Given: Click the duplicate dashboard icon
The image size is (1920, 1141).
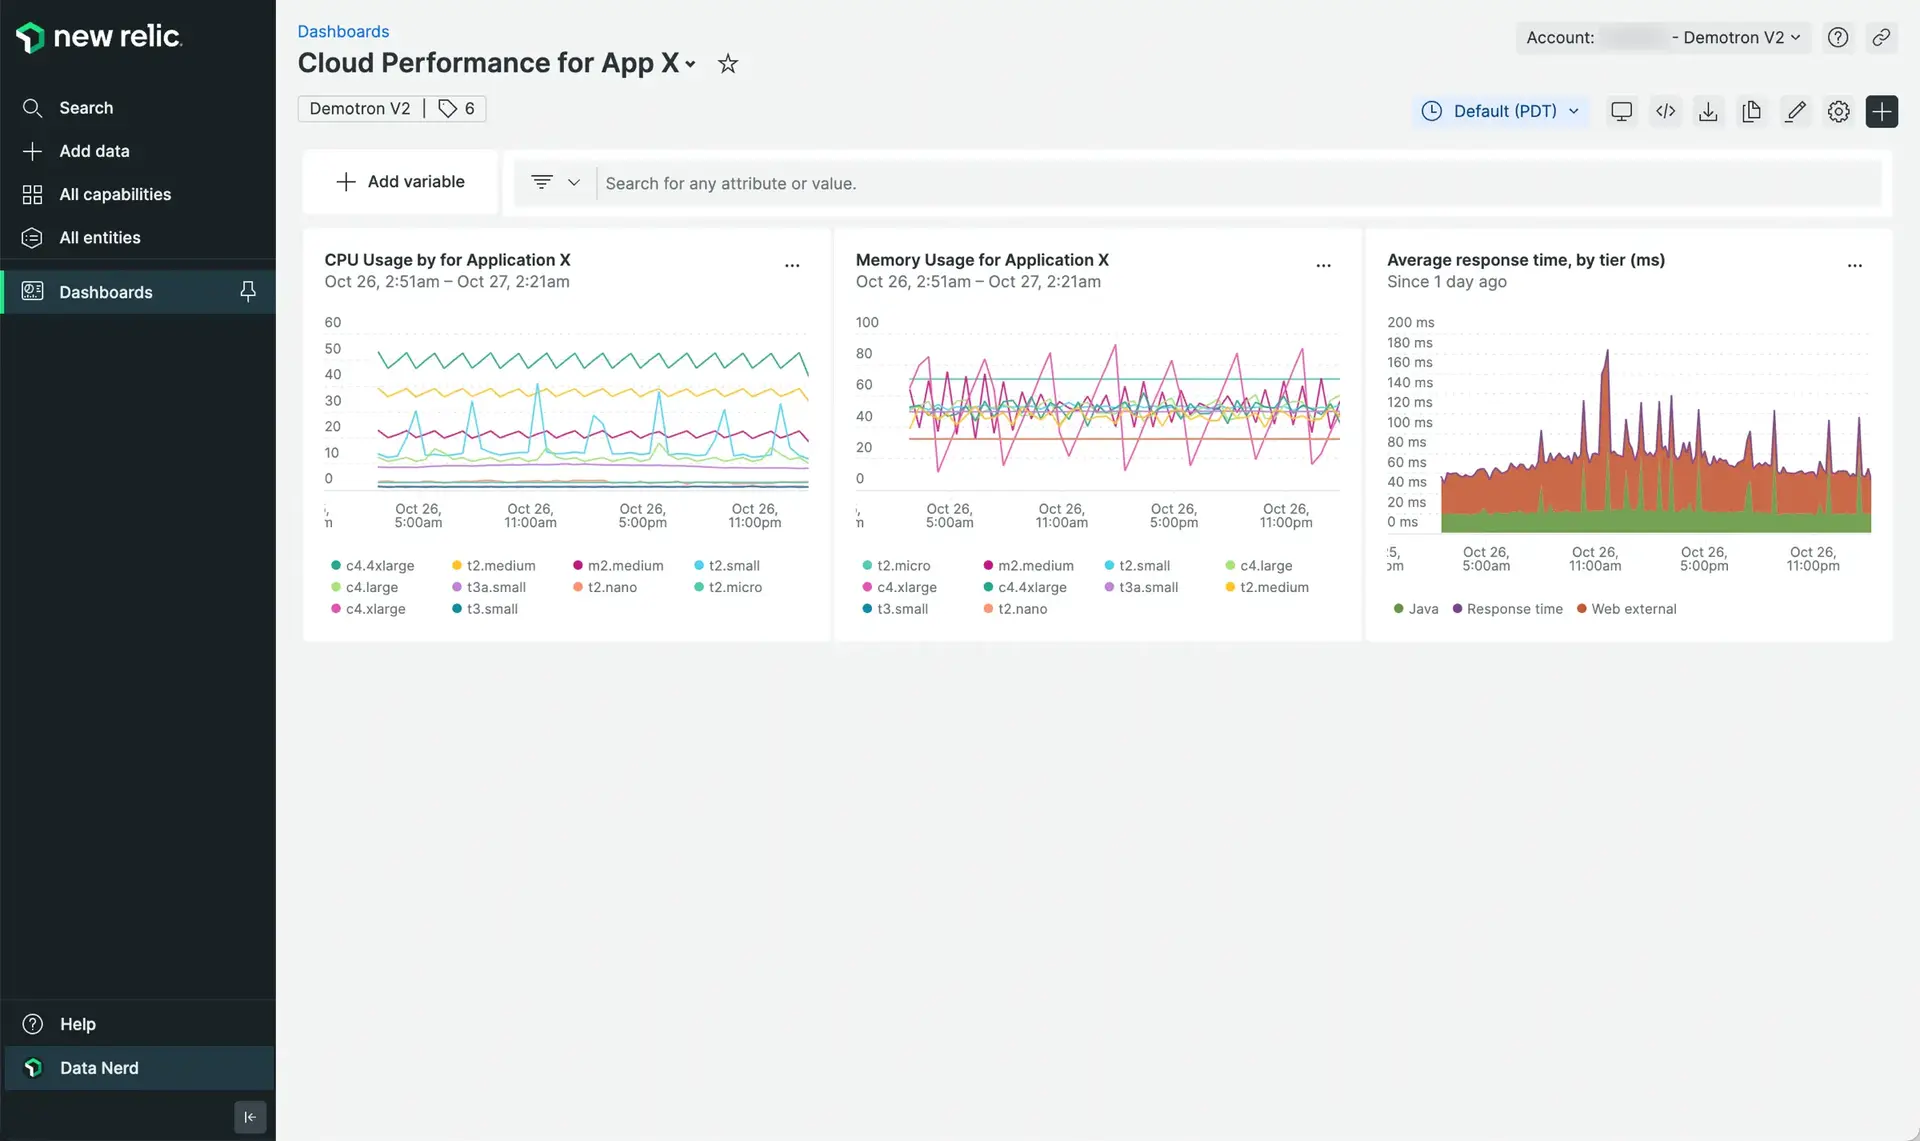Looking at the screenshot, I should (x=1751, y=111).
